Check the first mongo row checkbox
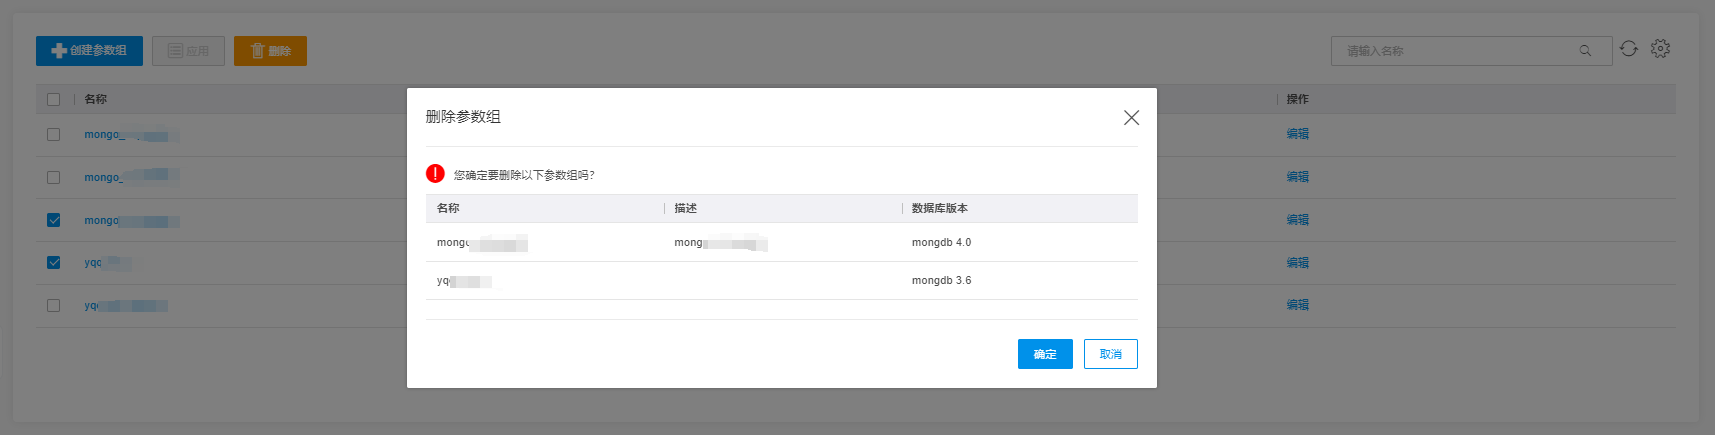This screenshot has width=1715, height=435. pyautogui.click(x=54, y=134)
